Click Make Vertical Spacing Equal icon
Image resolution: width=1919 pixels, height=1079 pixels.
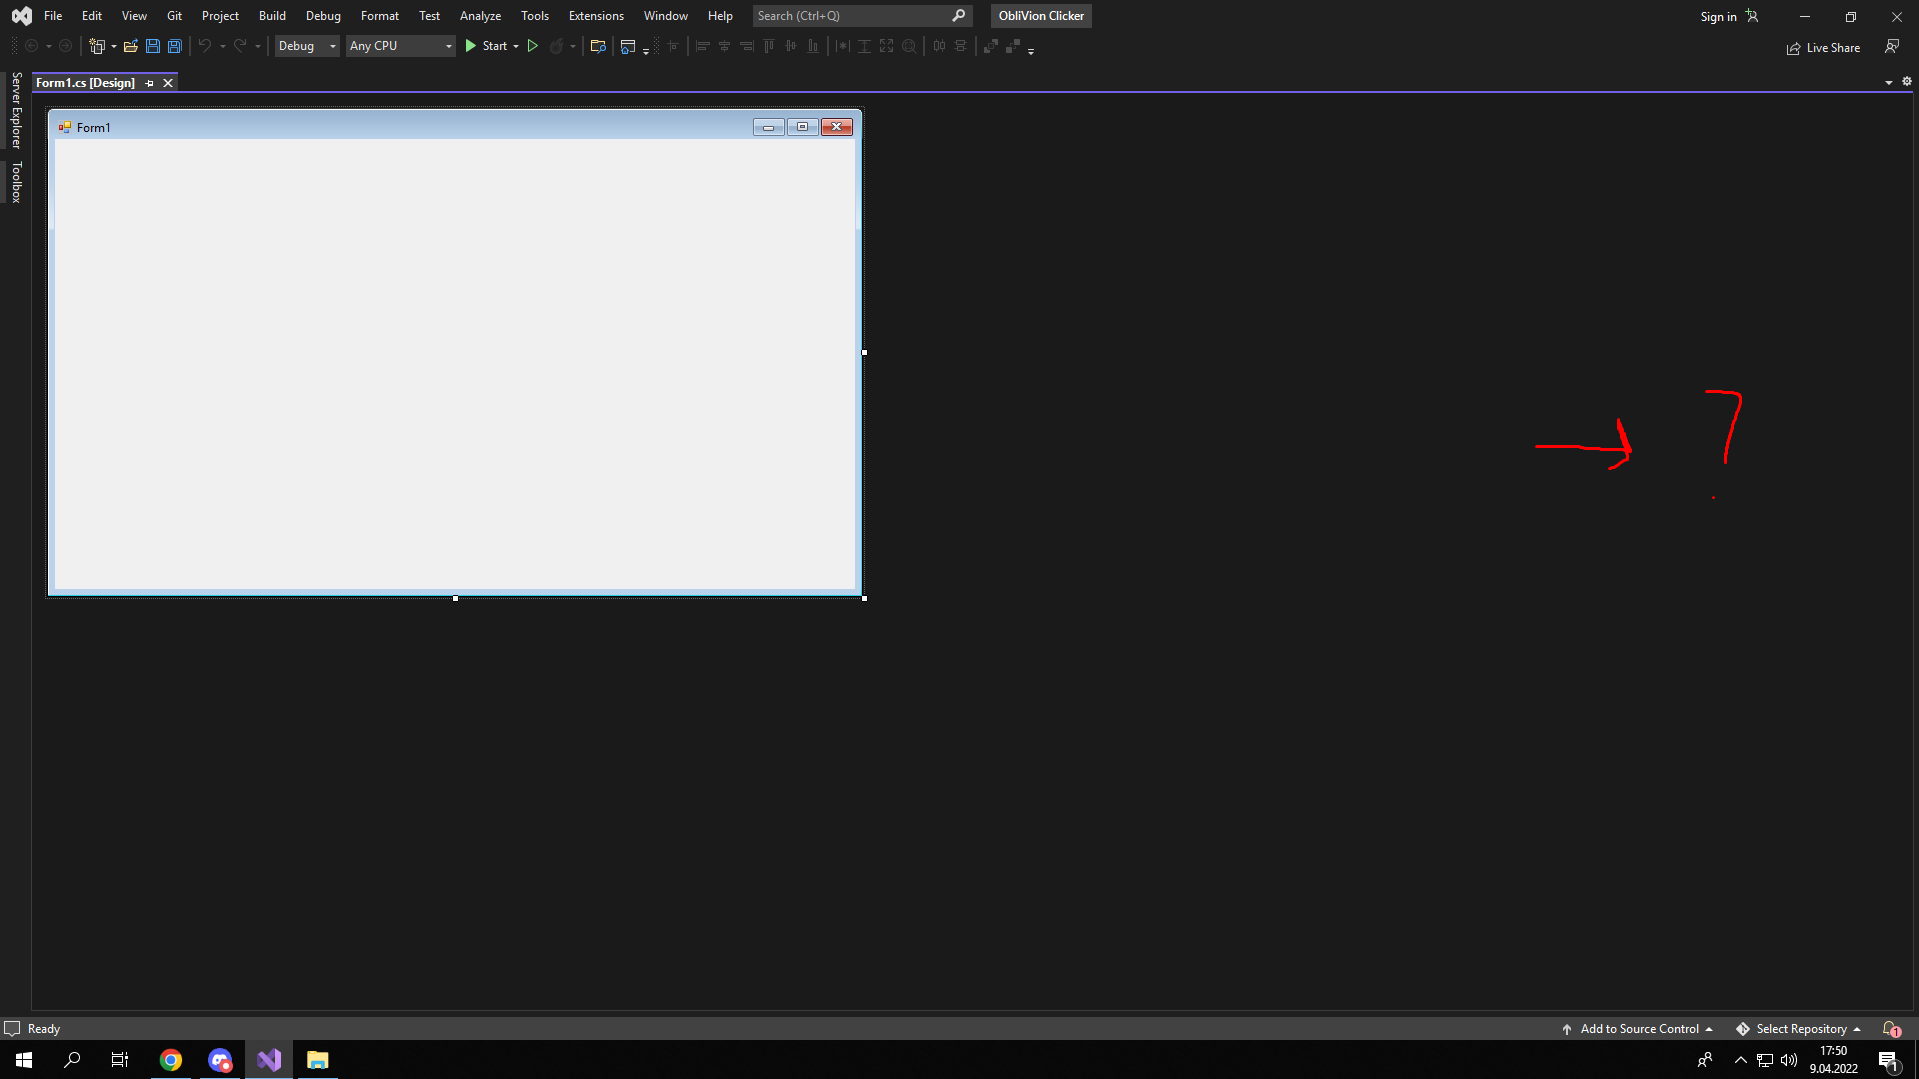(x=960, y=46)
